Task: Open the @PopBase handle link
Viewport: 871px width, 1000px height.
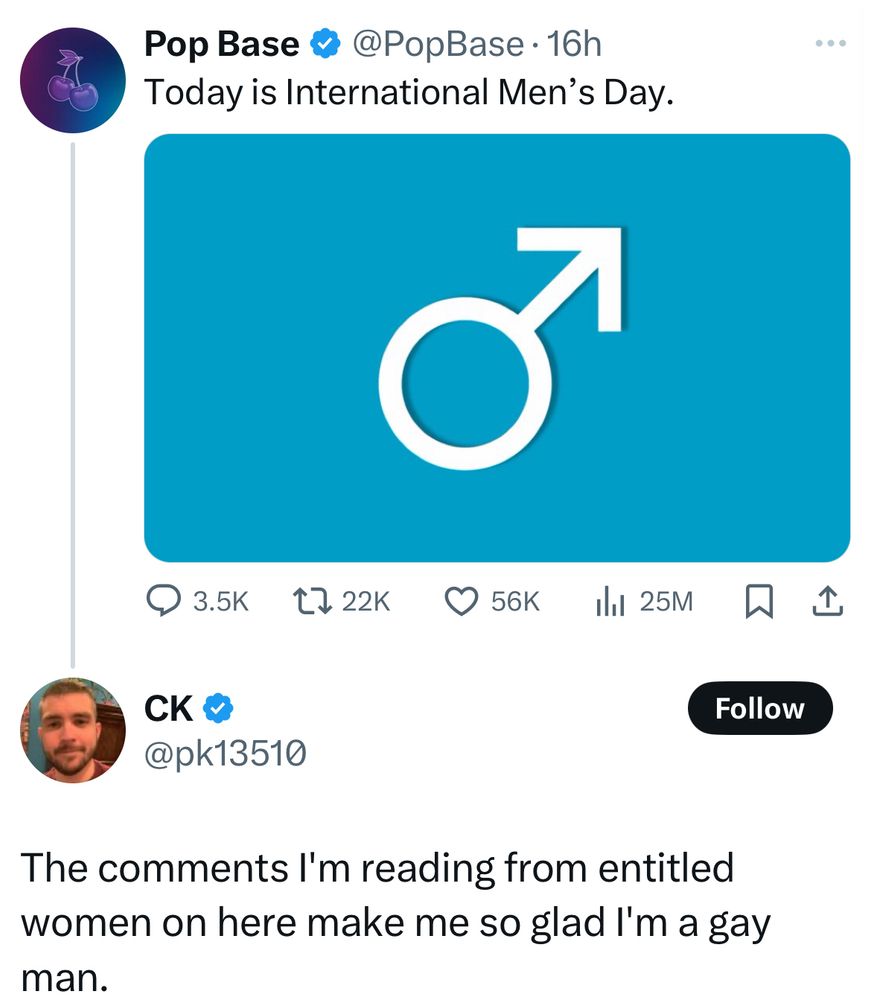Action: click(x=435, y=44)
